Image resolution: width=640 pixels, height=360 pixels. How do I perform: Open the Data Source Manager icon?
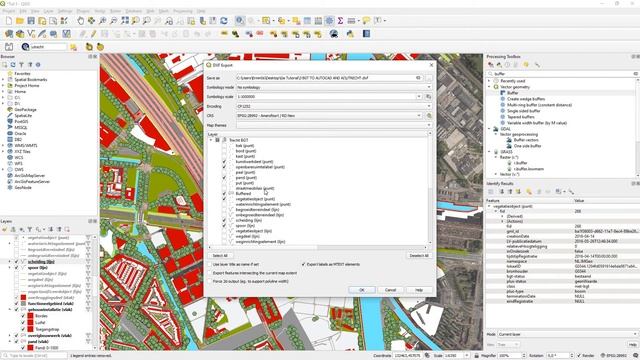(x=9, y=34)
